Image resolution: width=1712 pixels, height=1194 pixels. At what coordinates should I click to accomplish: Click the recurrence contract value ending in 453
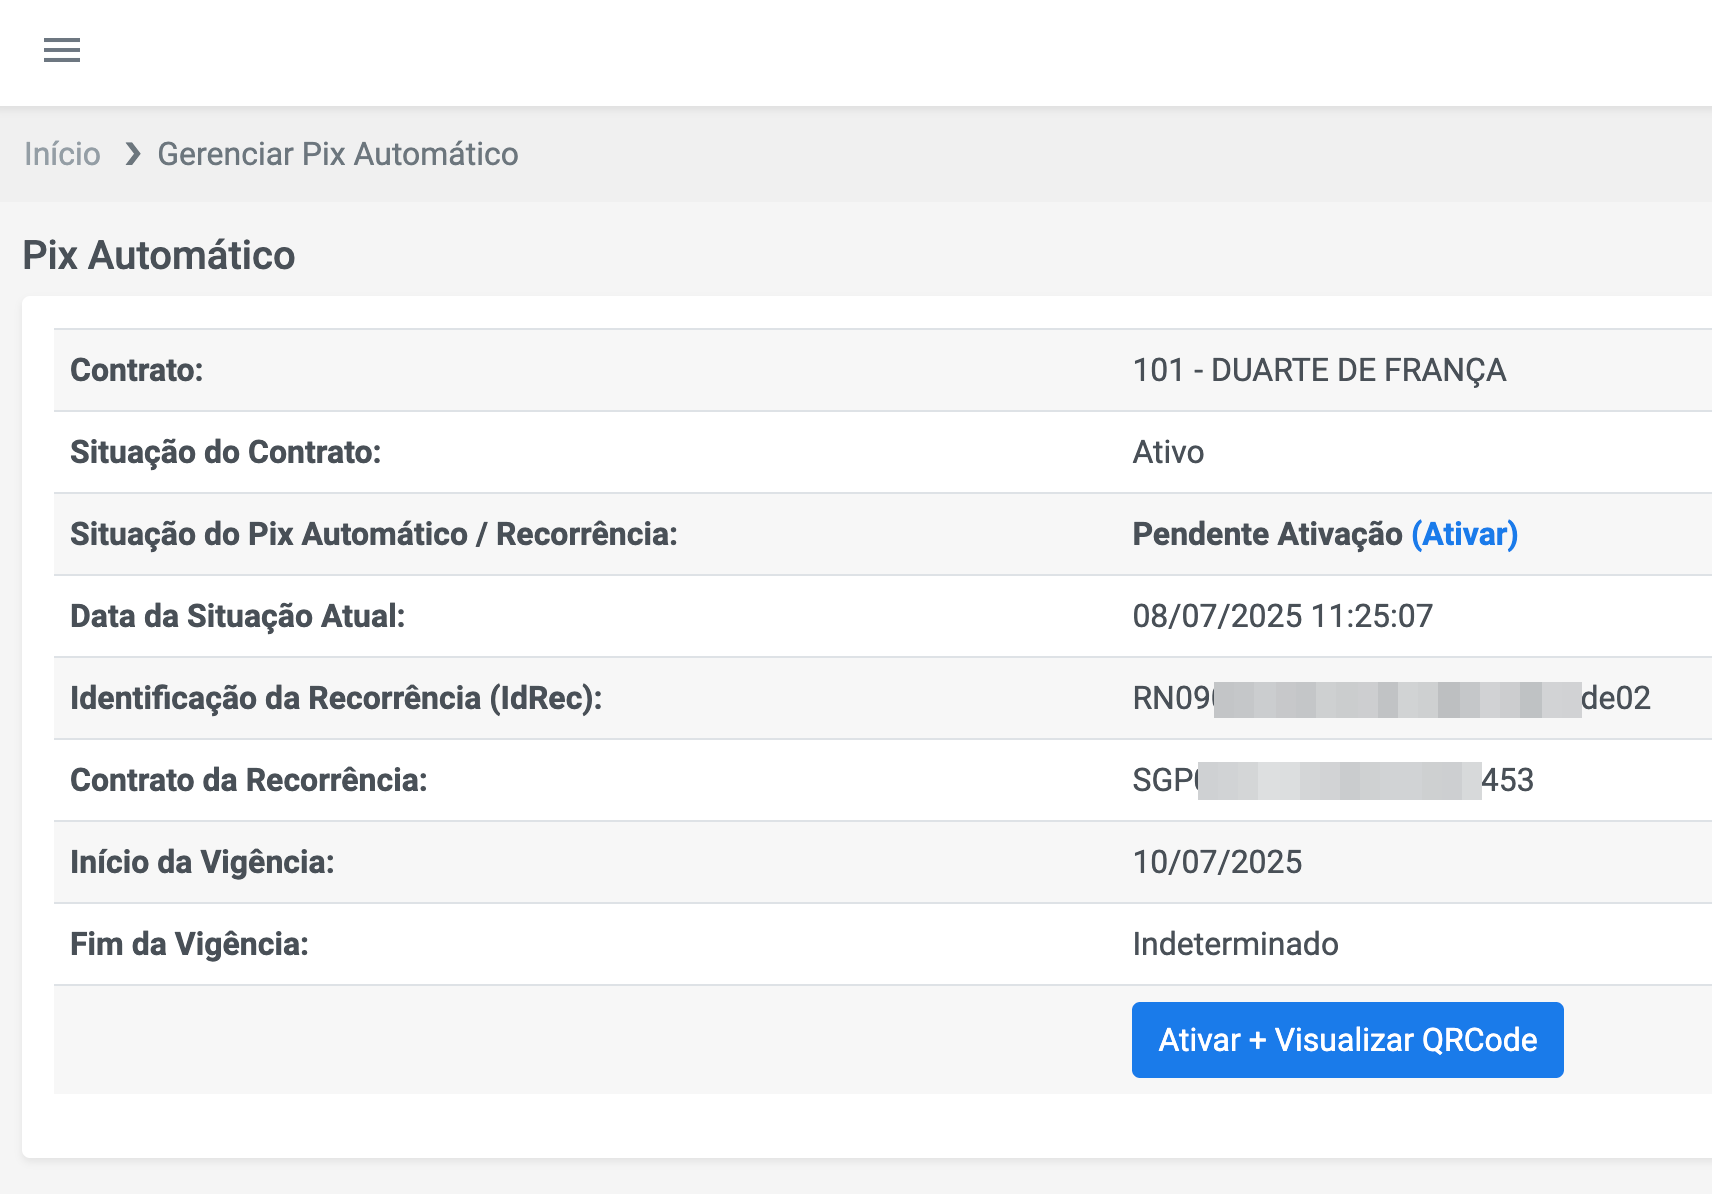(1332, 780)
